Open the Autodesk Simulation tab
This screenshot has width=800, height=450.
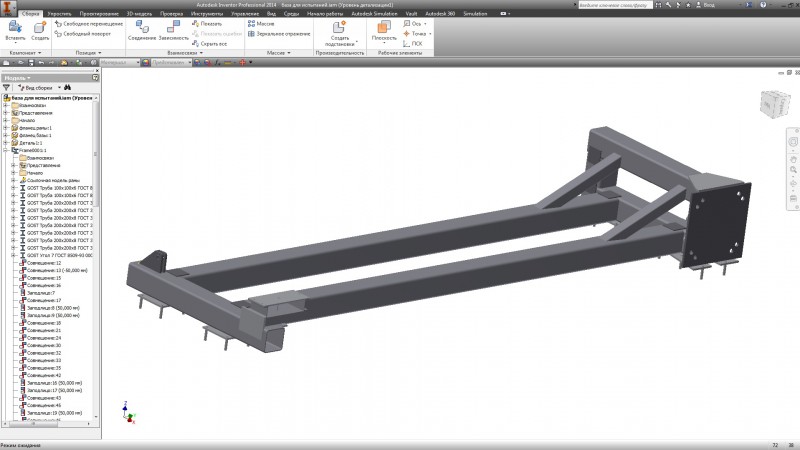(x=374, y=14)
